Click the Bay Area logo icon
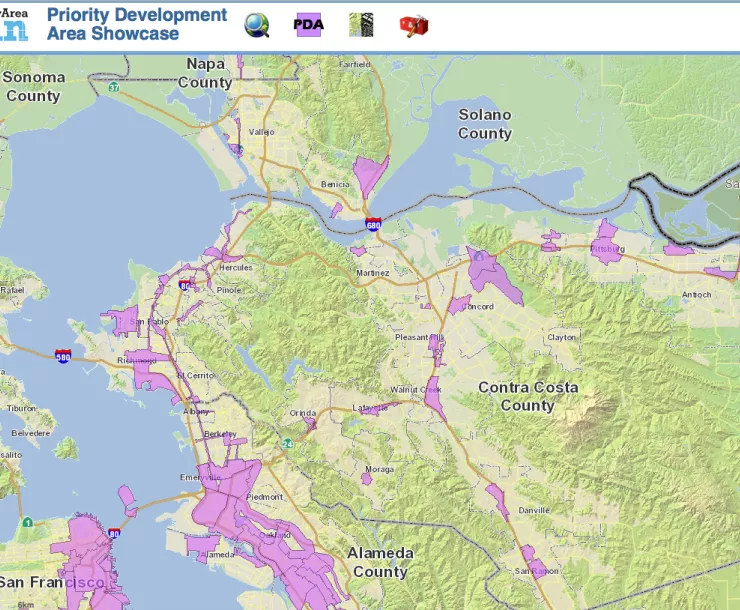This screenshot has height=610, width=740. (14, 24)
